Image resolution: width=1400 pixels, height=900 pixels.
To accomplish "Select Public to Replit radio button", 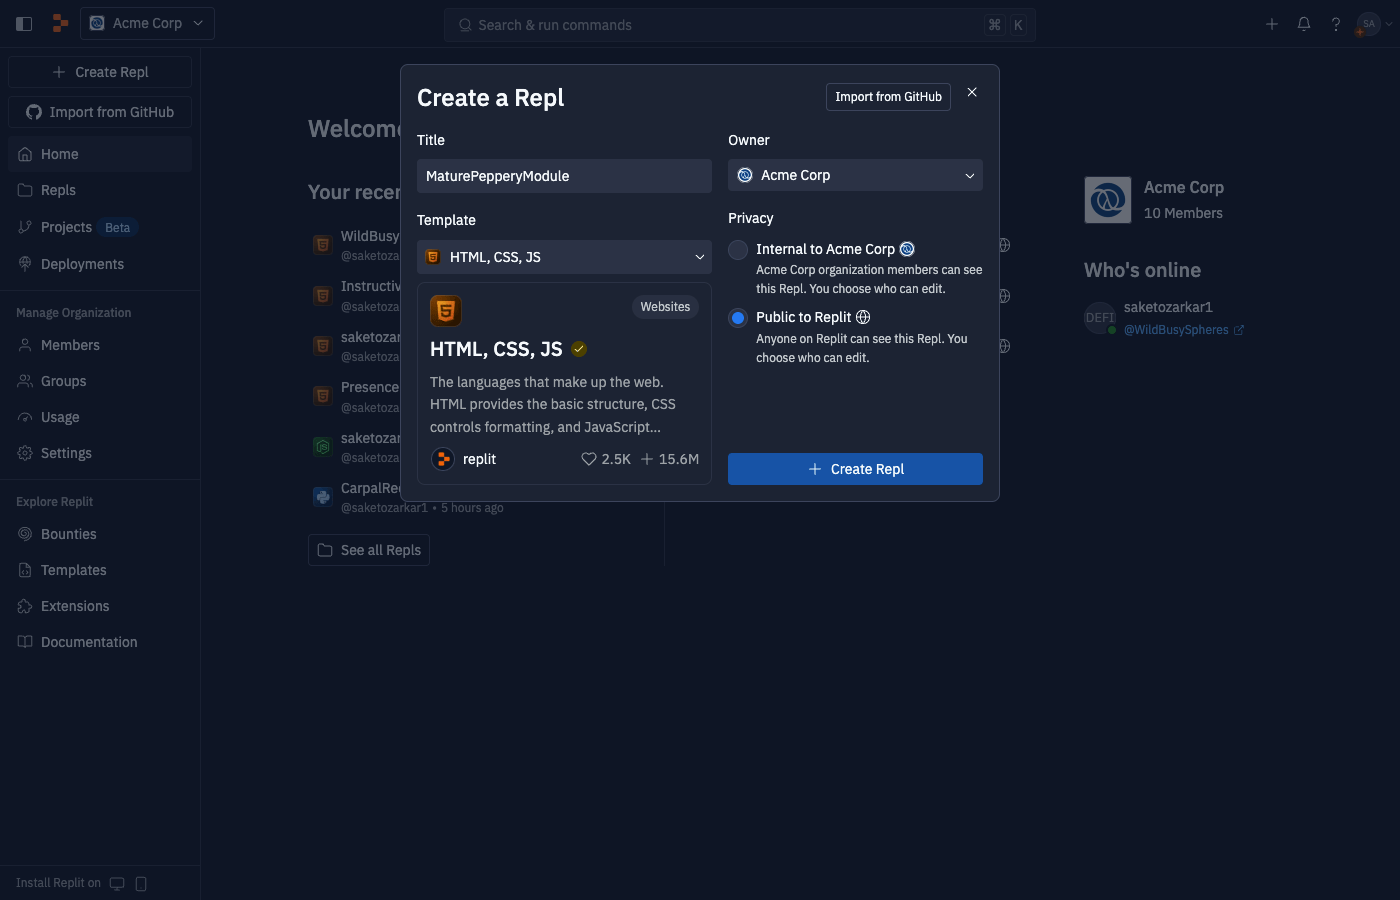I will point(738,318).
